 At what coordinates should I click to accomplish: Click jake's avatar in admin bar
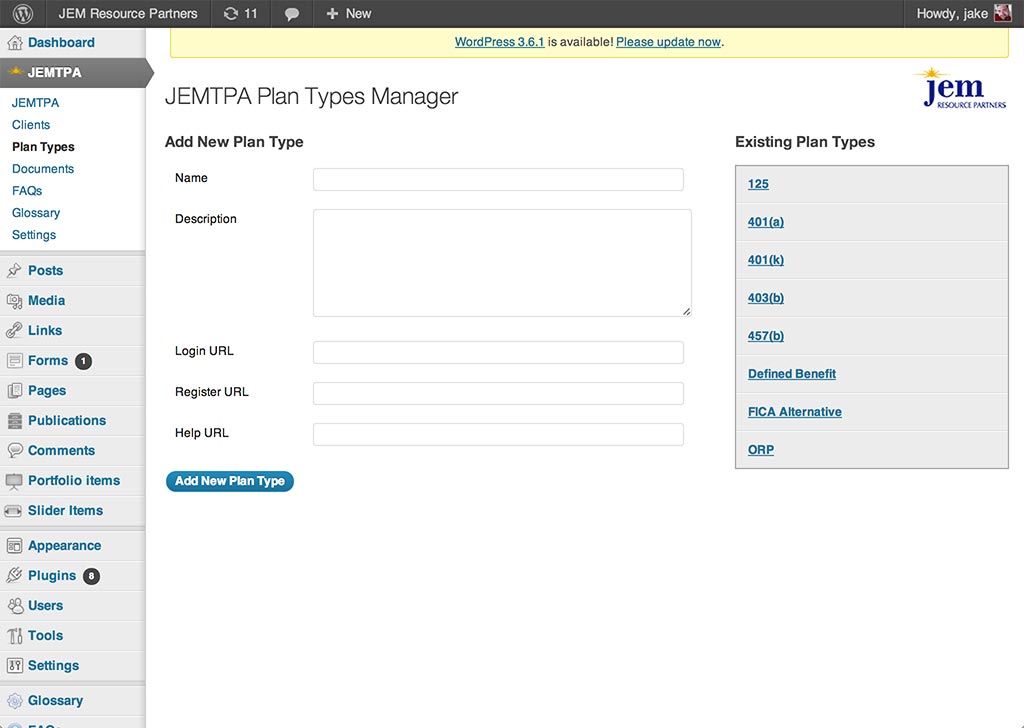click(x=1002, y=13)
